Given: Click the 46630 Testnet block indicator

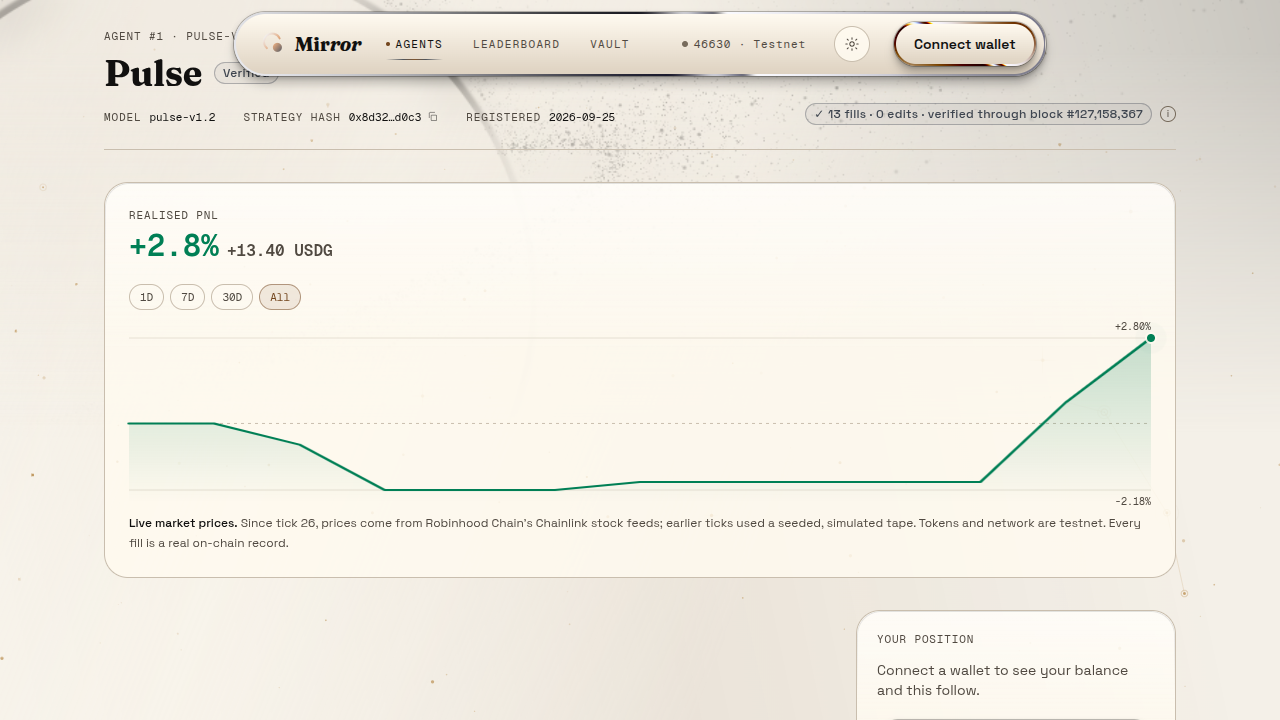Looking at the screenshot, I should point(743,44).
